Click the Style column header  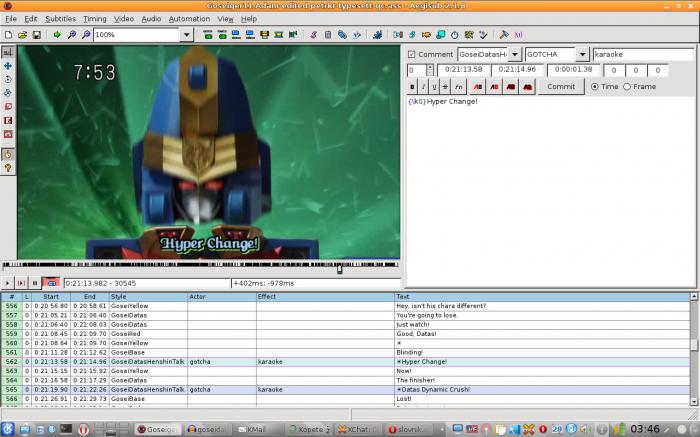[x=148, y=296]
